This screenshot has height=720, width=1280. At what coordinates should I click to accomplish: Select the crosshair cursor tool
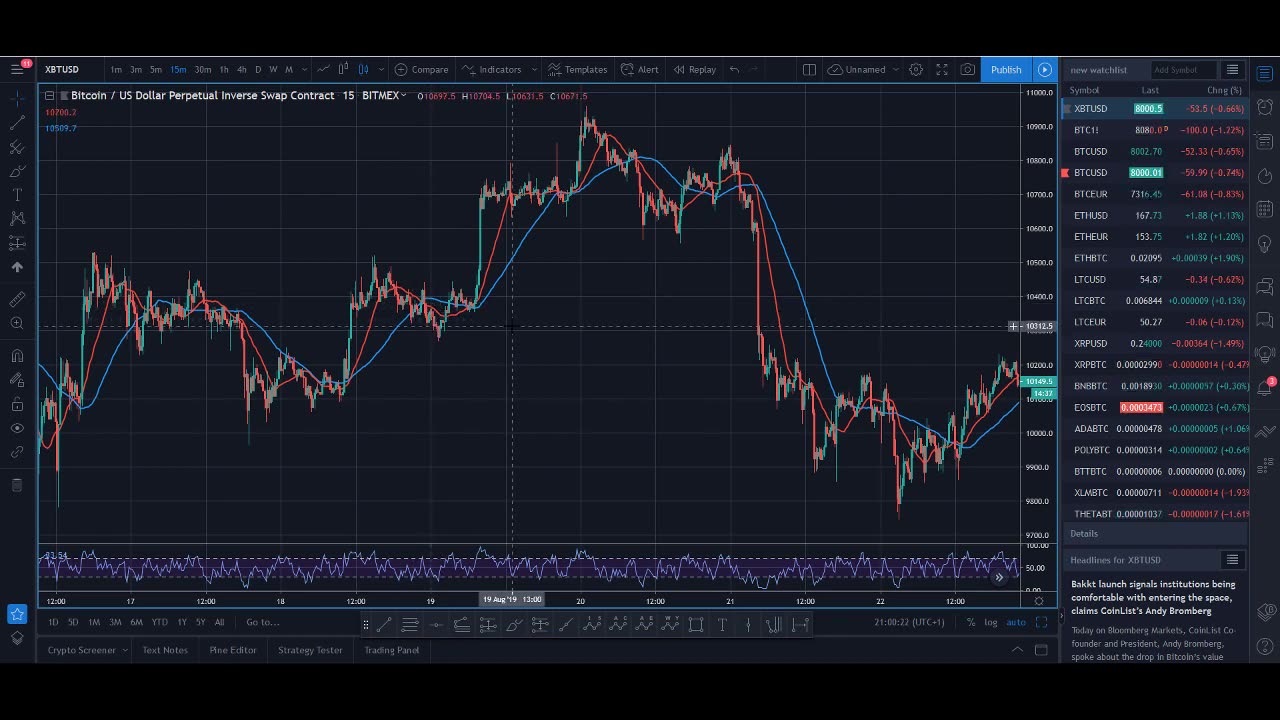17,99
